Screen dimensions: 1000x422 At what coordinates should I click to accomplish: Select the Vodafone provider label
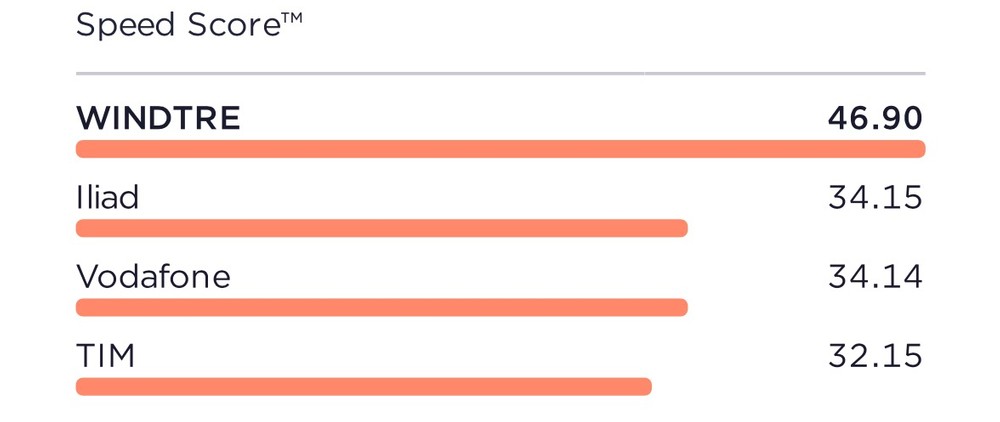[x=153, y=277]
